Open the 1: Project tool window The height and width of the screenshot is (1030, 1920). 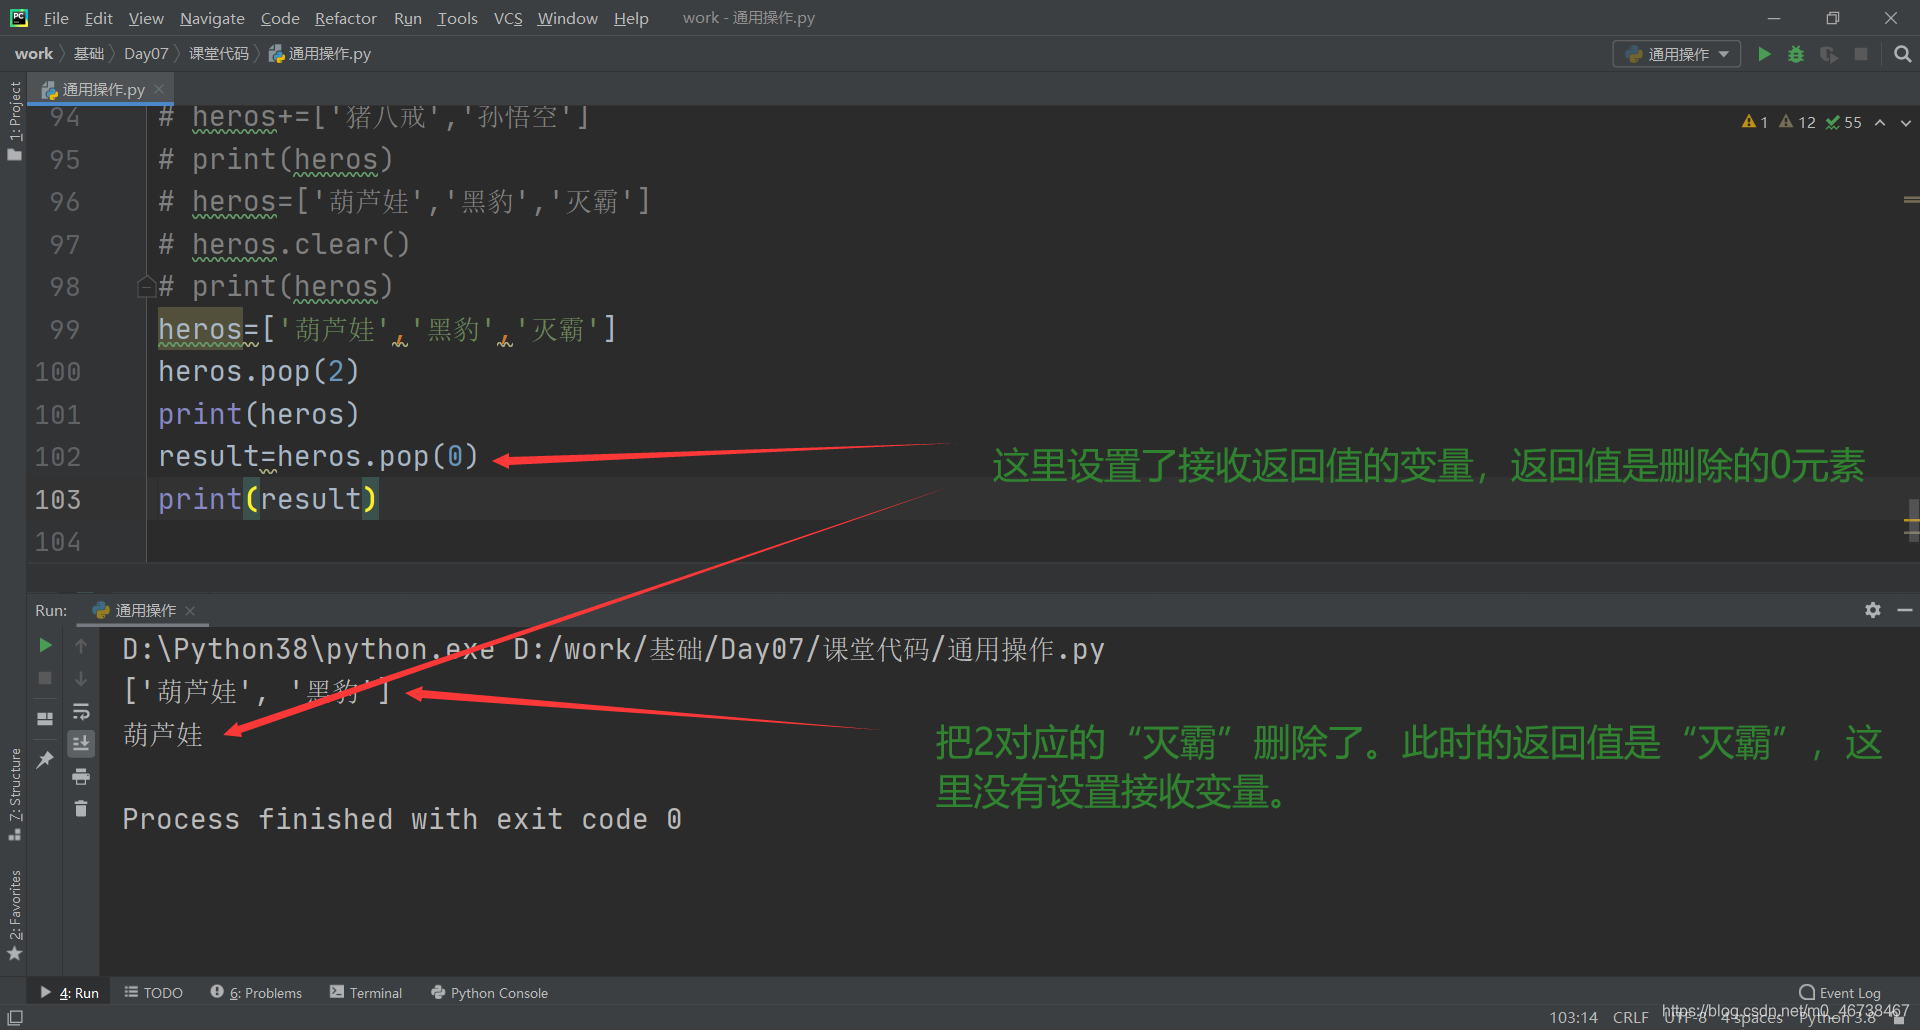(x=14, y=121)
